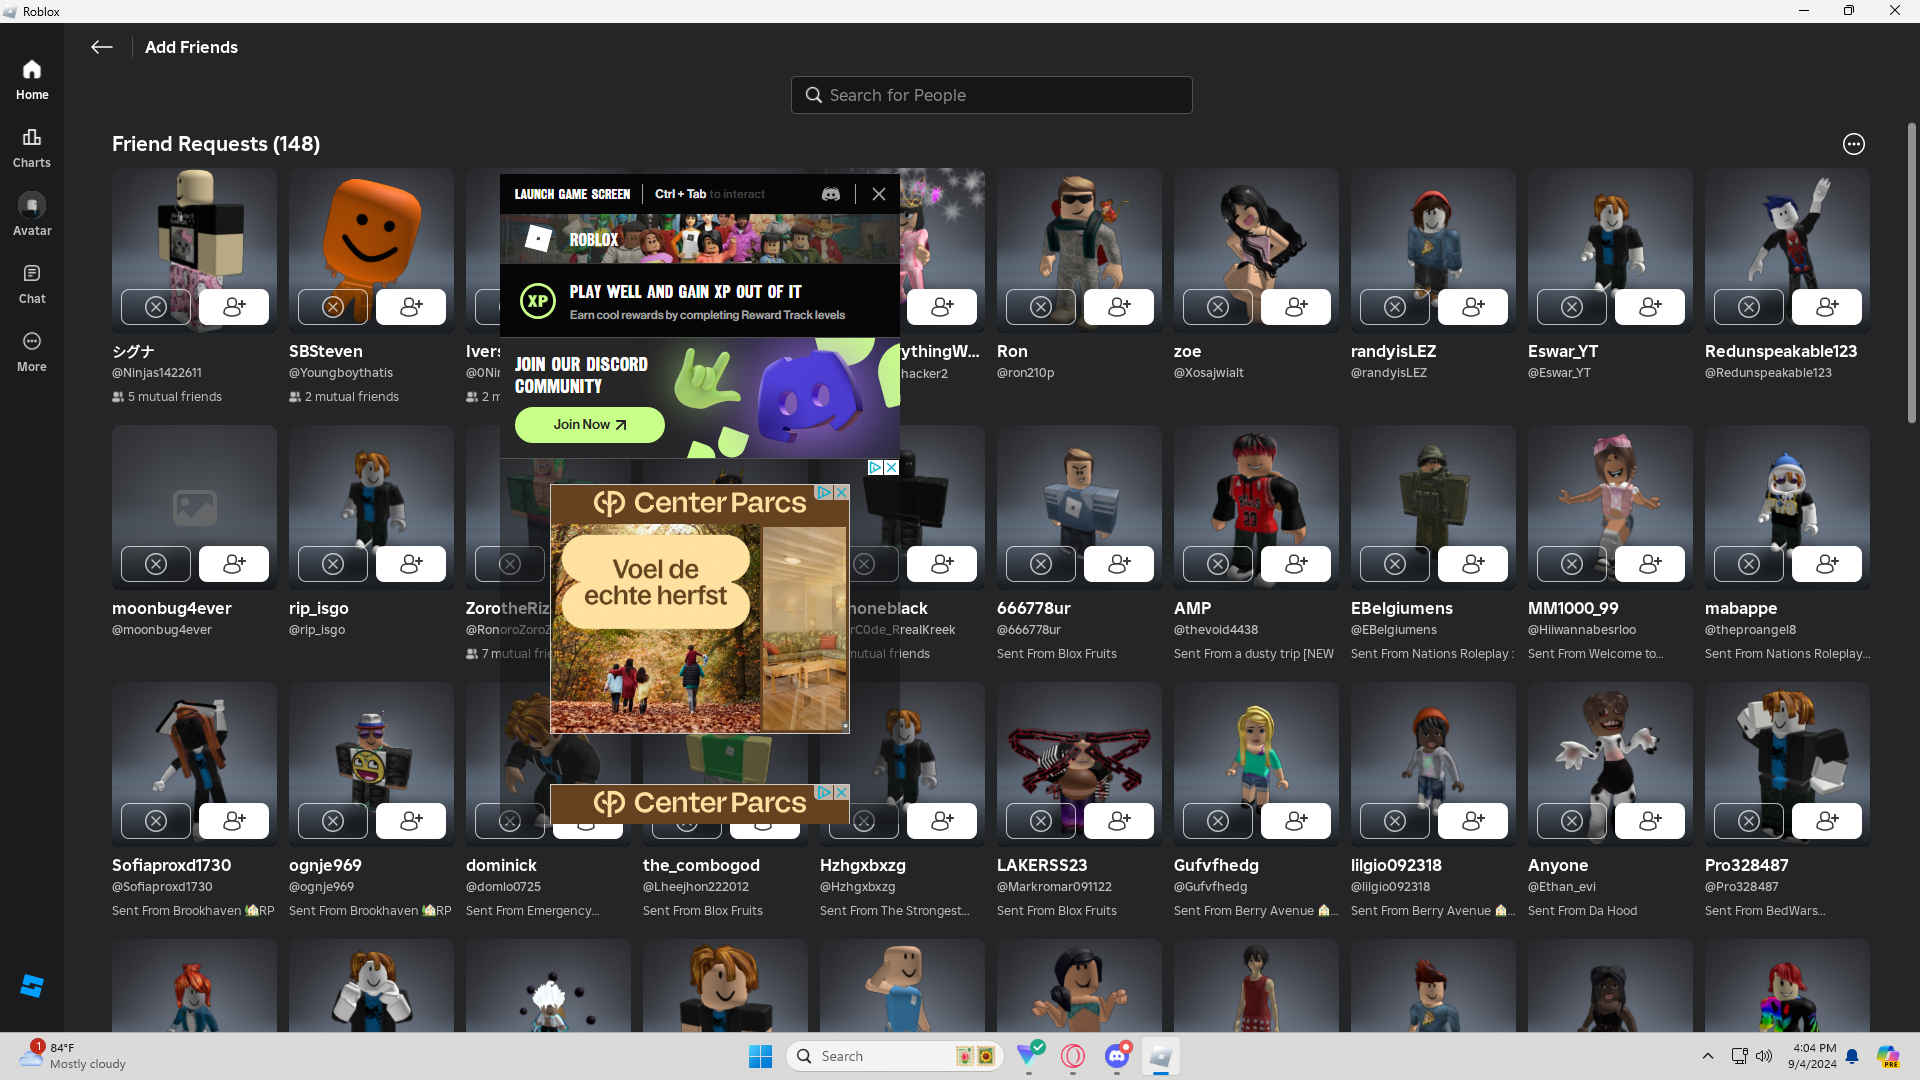Click the back arrow beside Add Friends
The image size is (1920, 1080).
[x=101, y=47]
